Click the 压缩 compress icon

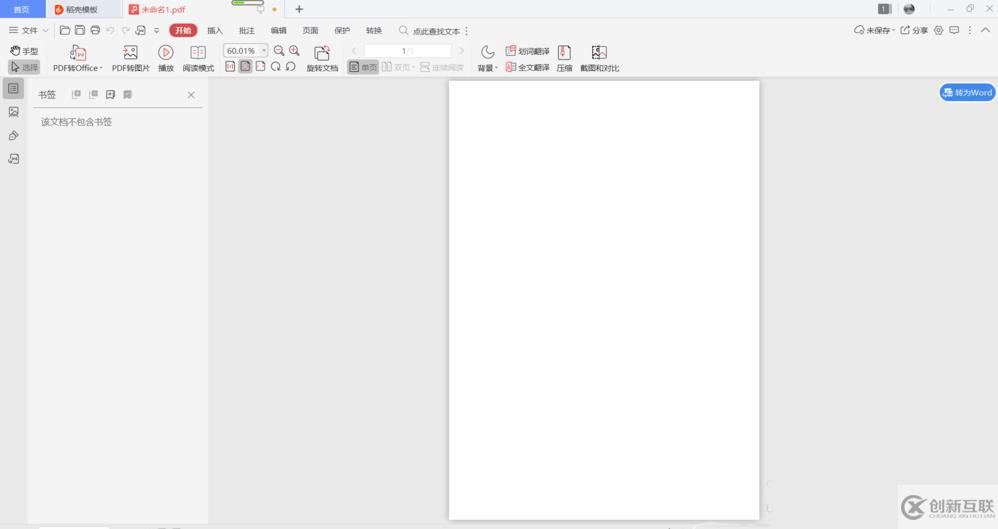coord(564,53)
